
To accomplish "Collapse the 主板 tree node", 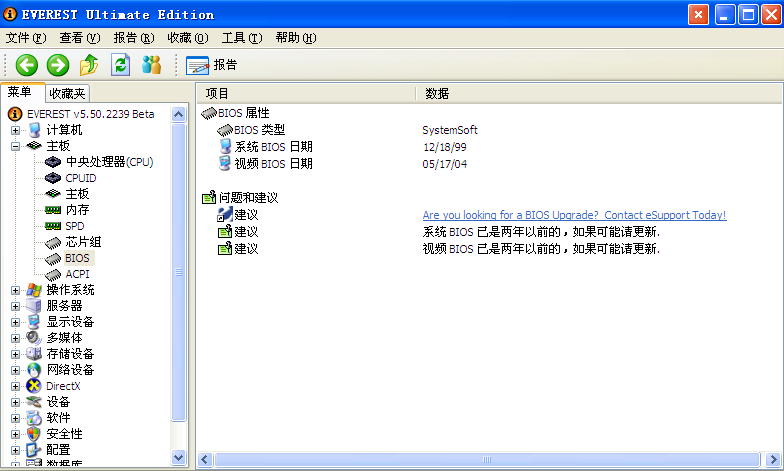I will 16,146.
